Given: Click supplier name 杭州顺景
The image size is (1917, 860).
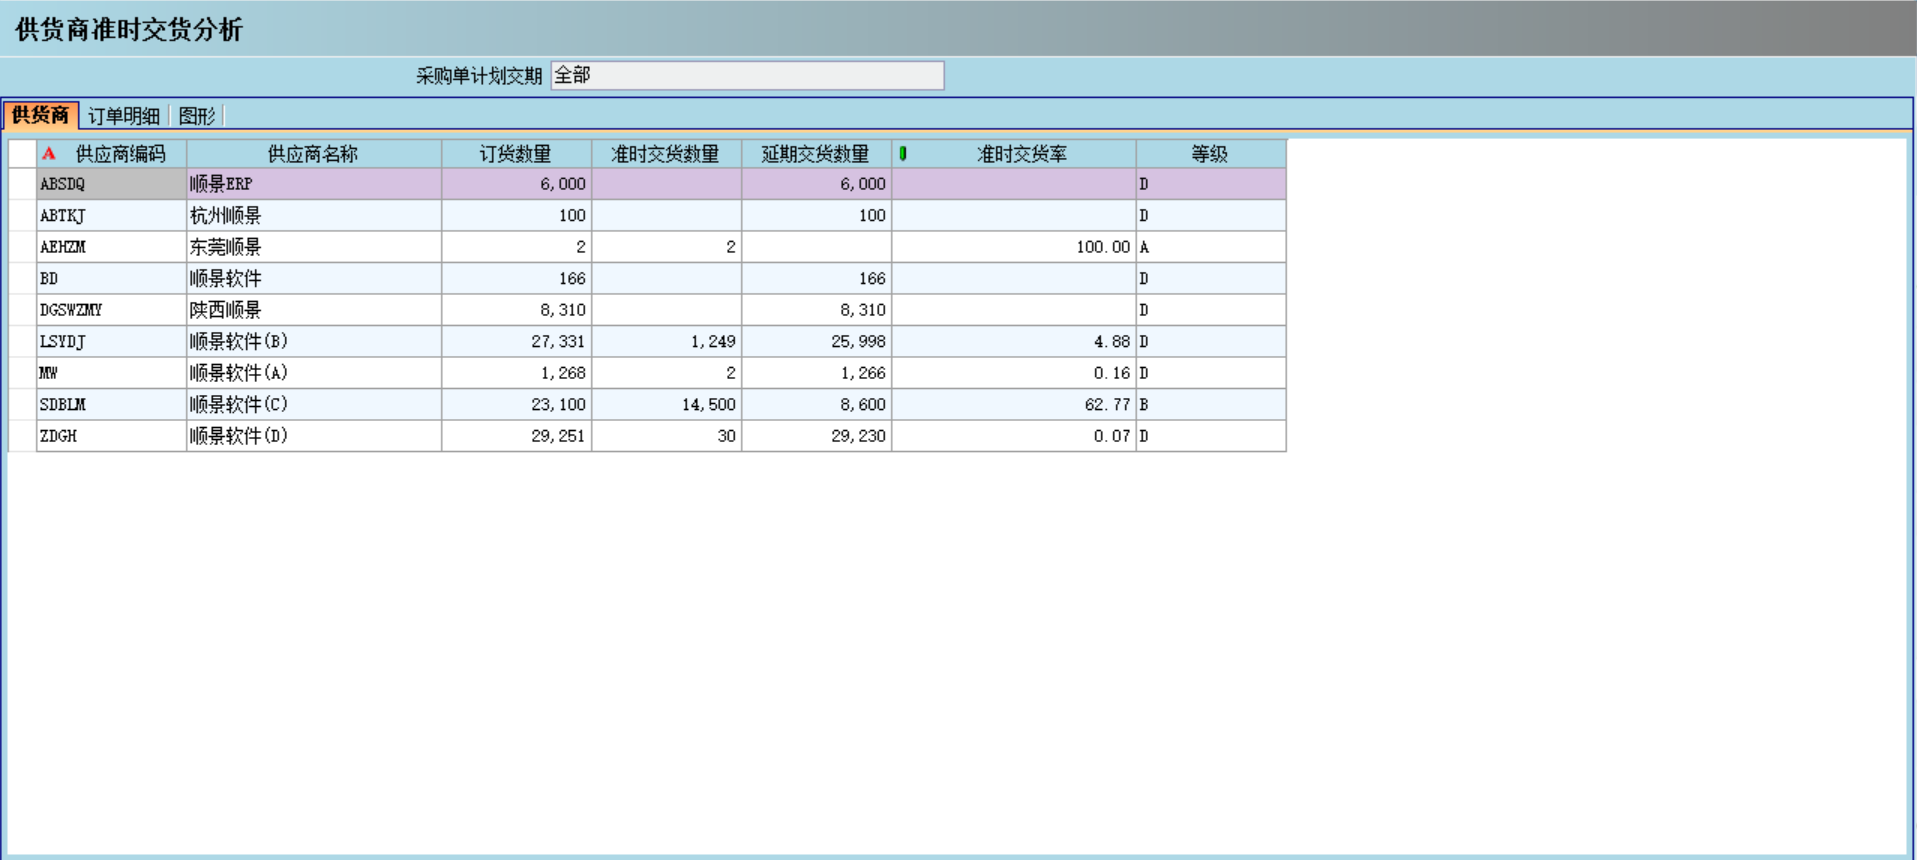Looking at the screenshot, I should coord(314,216).
